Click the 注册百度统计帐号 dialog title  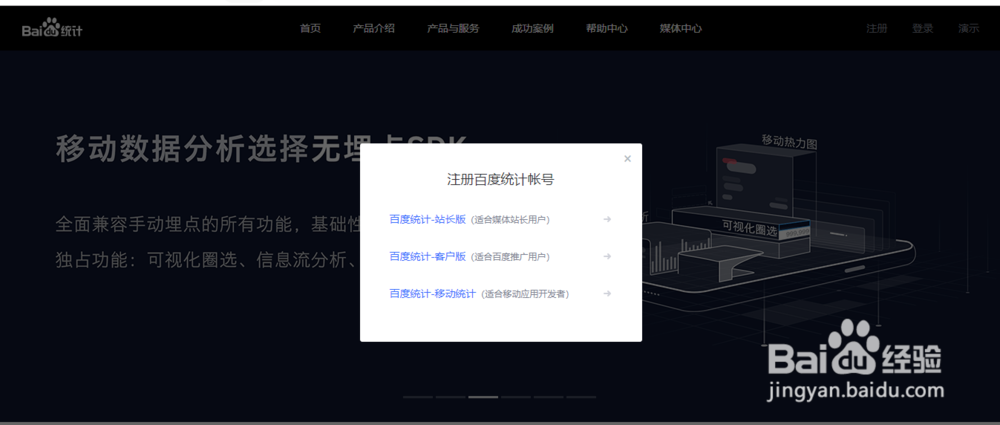(x=501, y=180)
